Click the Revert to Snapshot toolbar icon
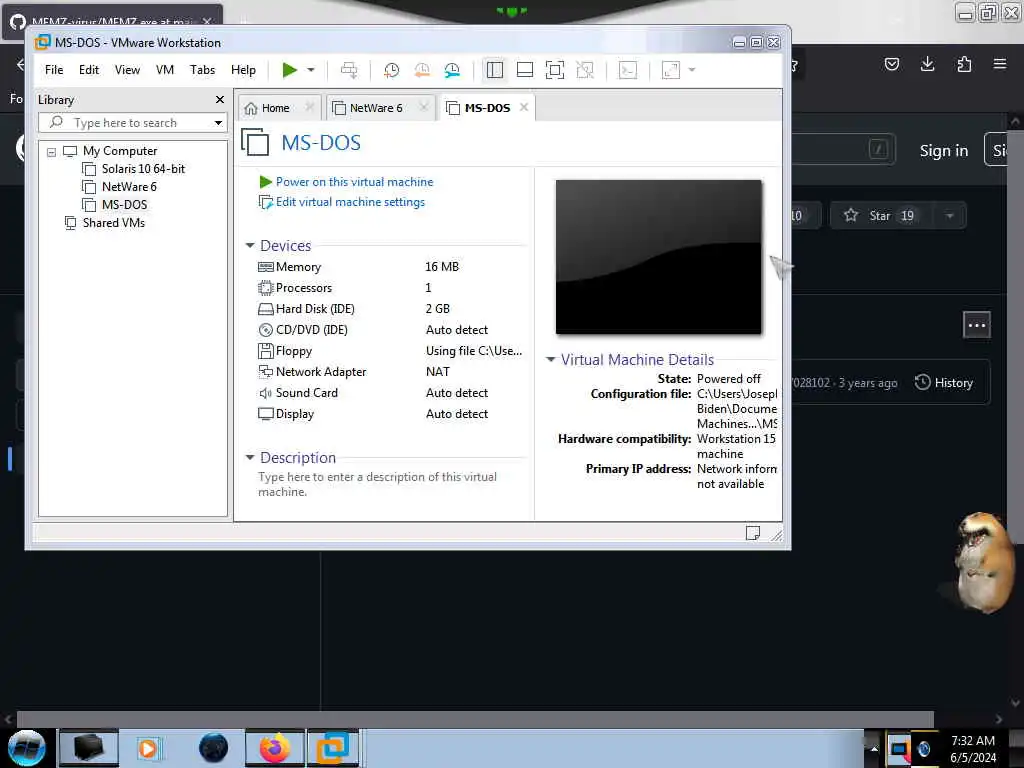The image size is (1024, 768). click(422, 70)
